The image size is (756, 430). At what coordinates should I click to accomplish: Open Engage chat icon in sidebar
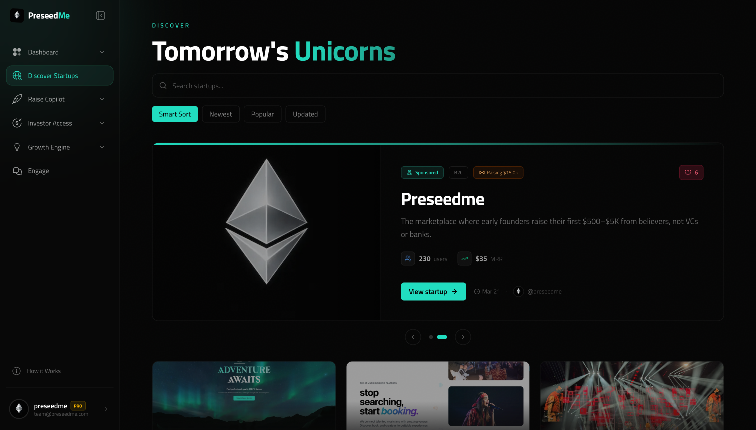(17, 171)
